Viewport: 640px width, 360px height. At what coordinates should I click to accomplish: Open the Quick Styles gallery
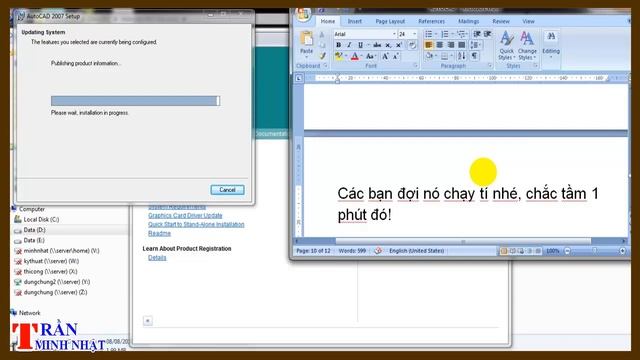(507, 45)
